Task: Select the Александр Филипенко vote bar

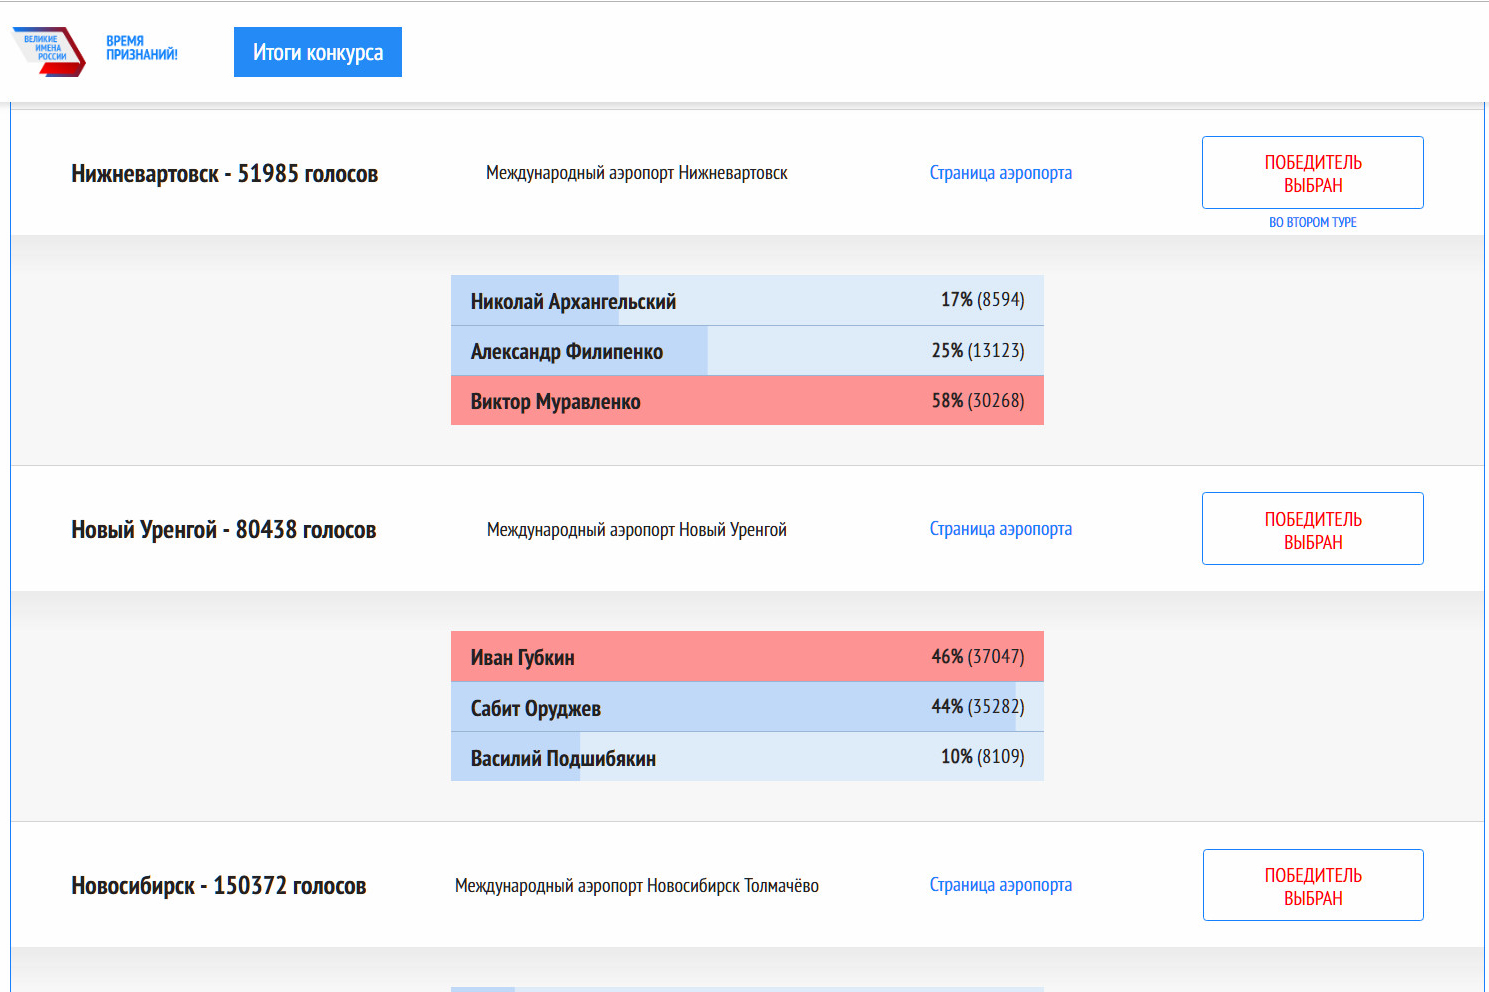Action: [747, 351]
